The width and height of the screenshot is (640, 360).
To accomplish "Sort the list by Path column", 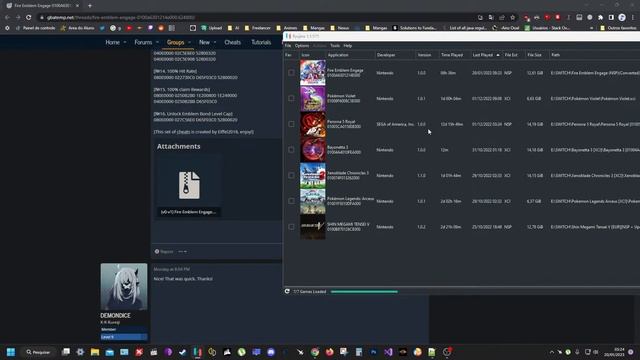I will [x=594, y=55].
